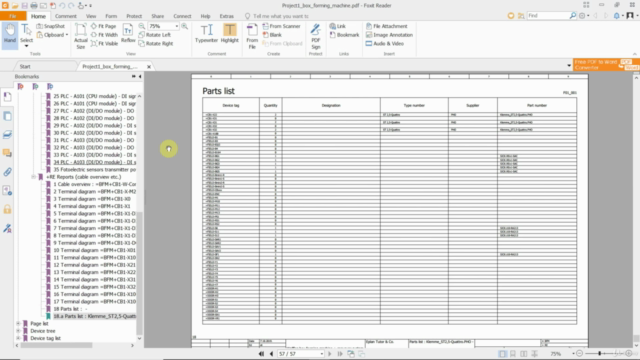Click the zoom out minus button in status bar

click(x=580, y=353)
